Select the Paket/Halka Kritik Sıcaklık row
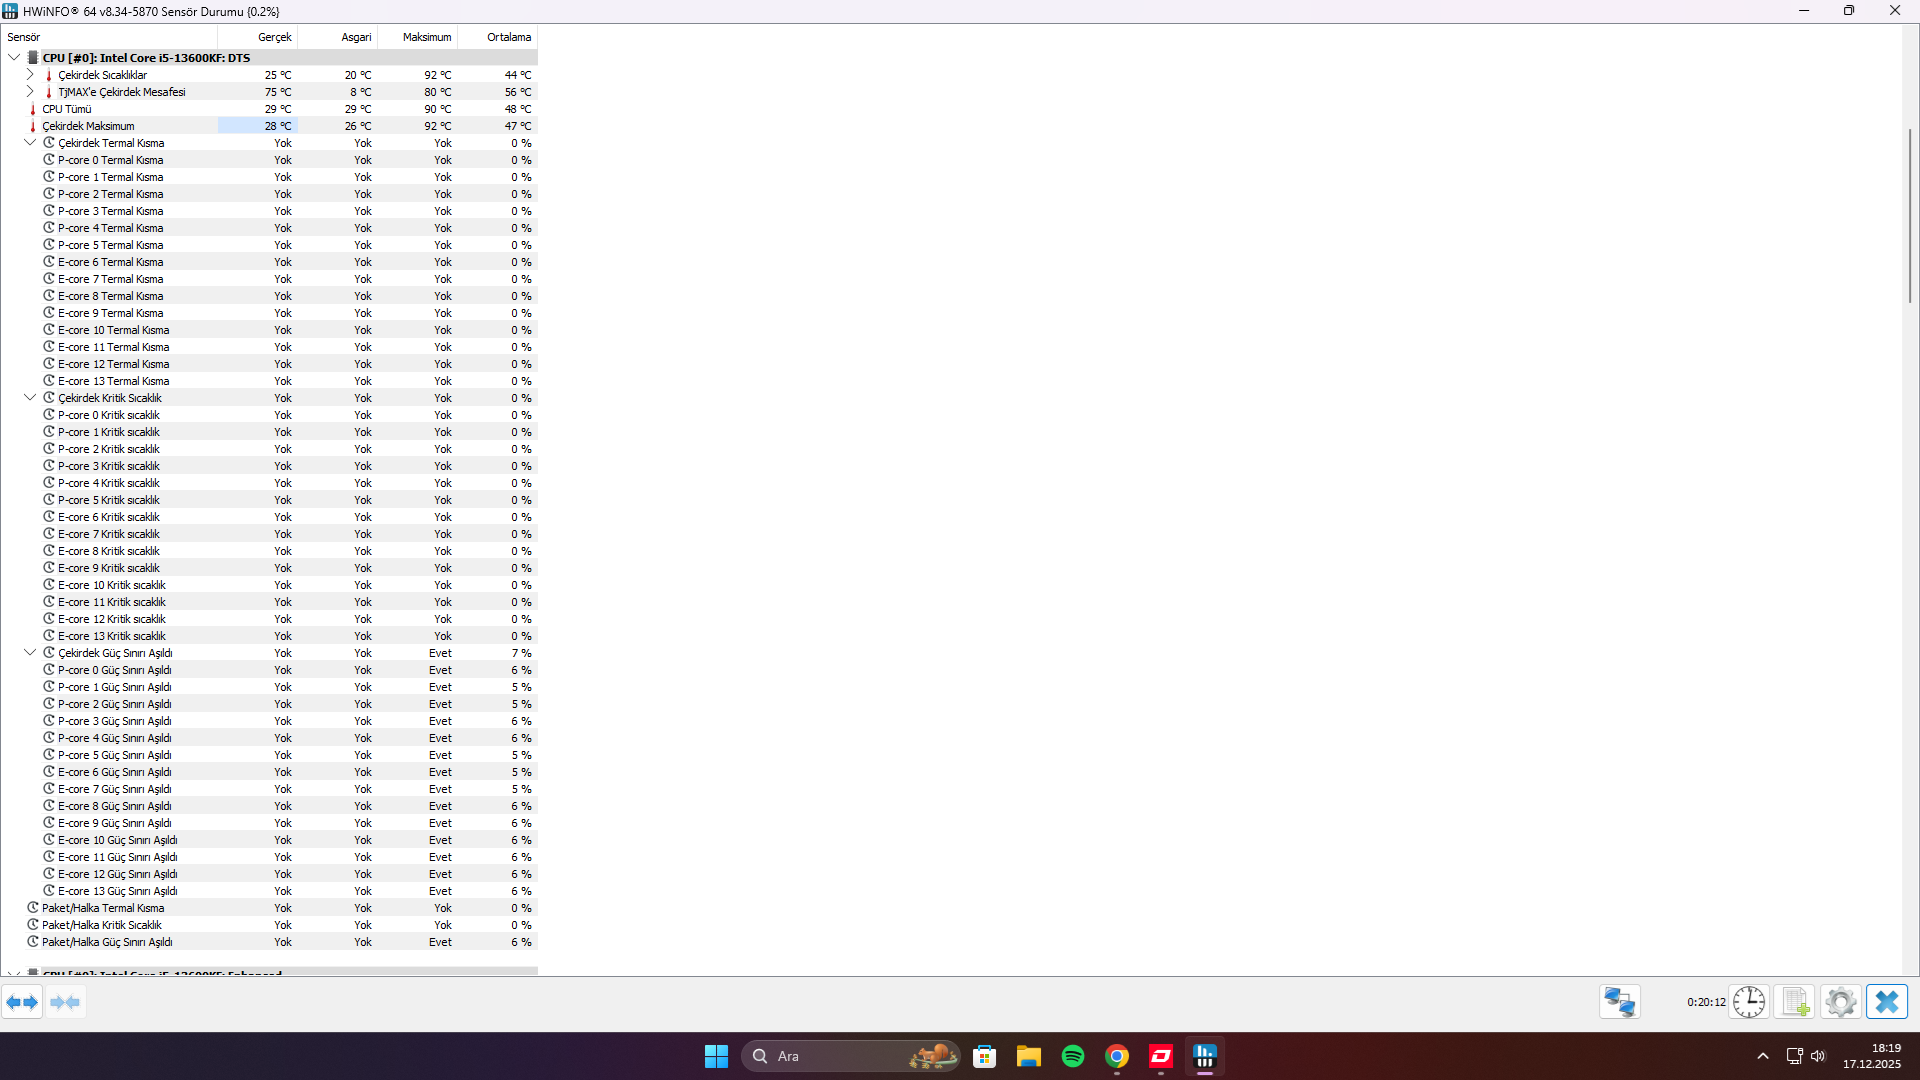This screenshot has height=1080, width=1920. pyautogui.click(x=269, y=925)
